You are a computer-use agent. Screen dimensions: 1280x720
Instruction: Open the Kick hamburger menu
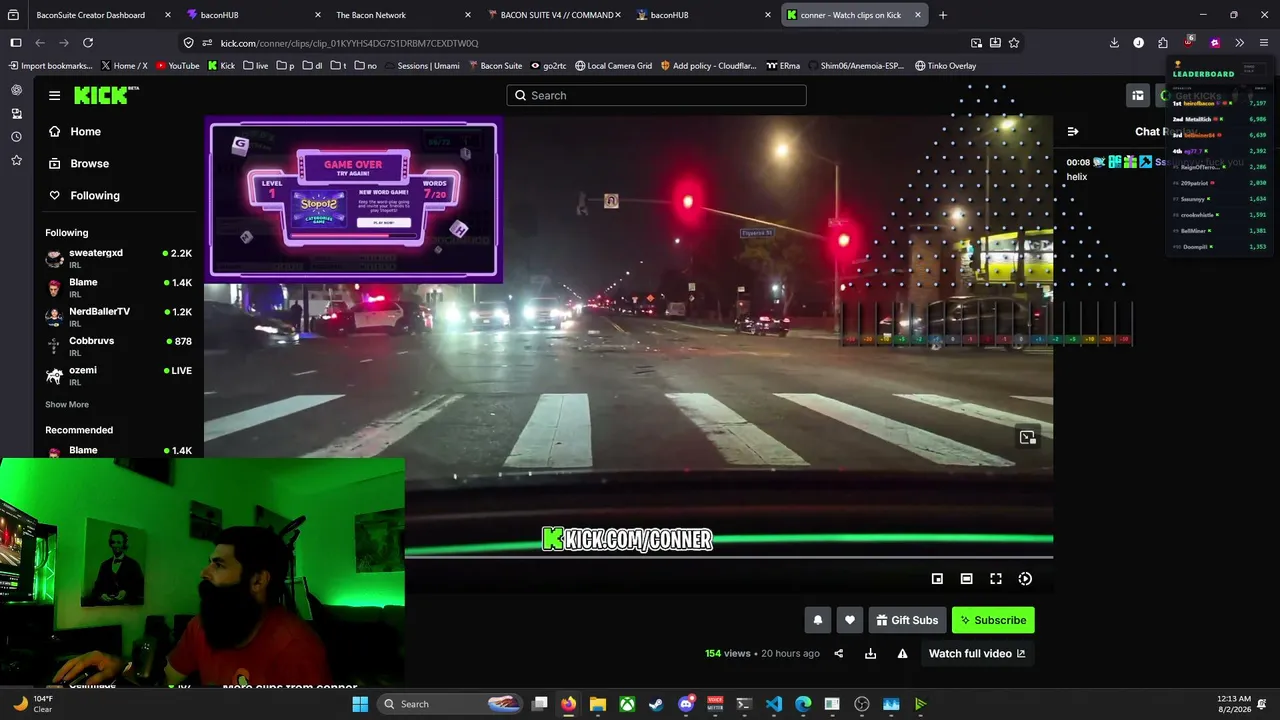[x=54, y=95]
